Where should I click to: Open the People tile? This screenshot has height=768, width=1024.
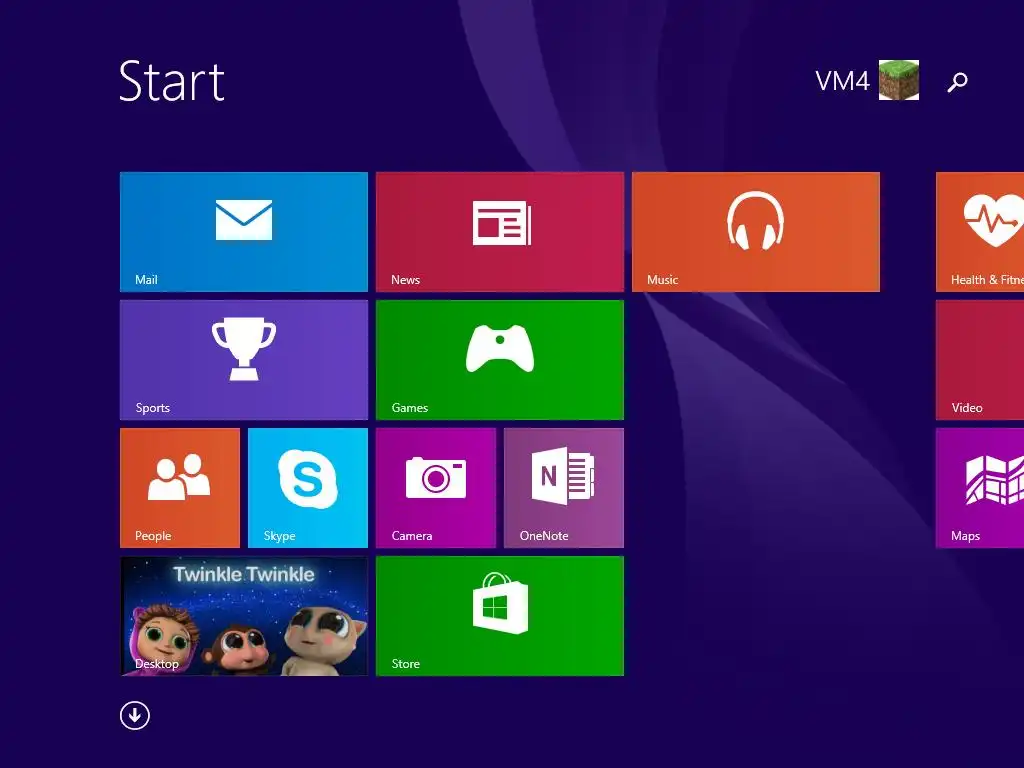tap(180, 488)
